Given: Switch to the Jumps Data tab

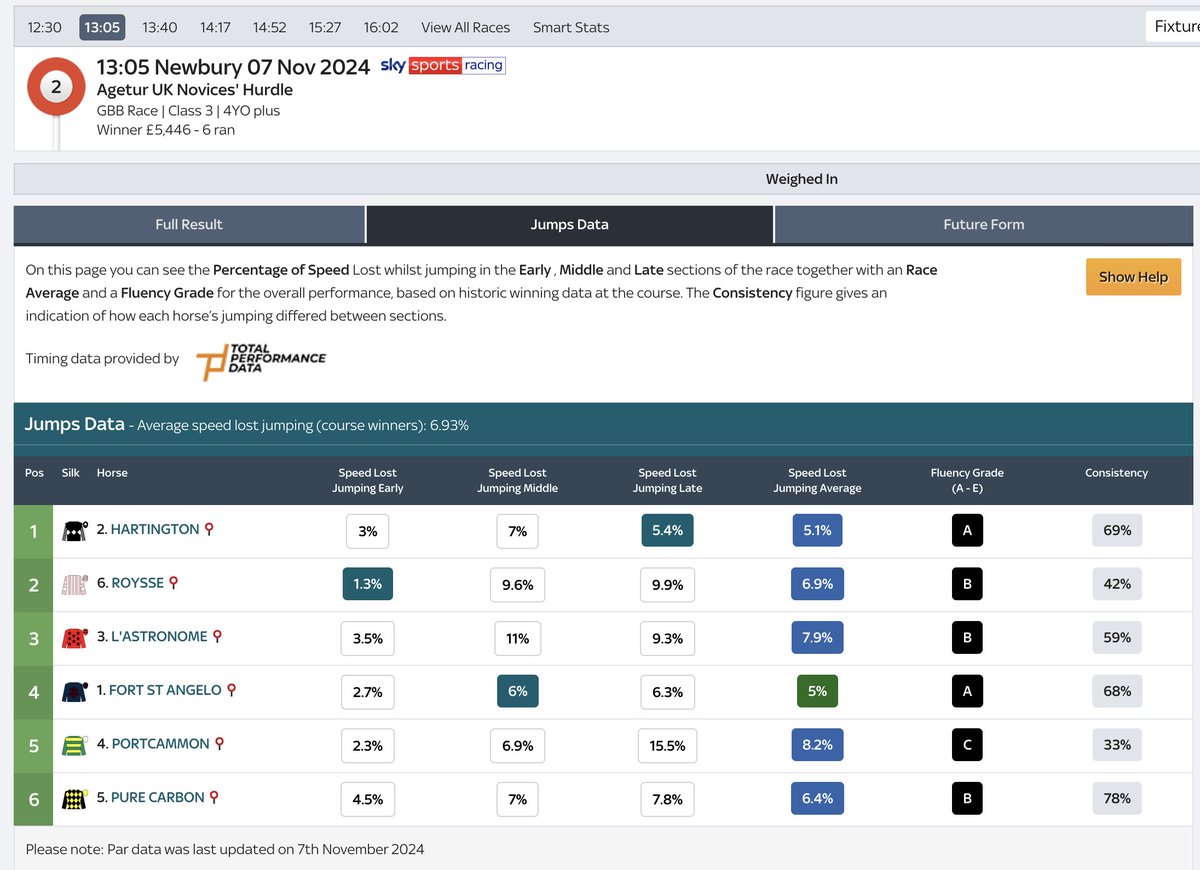Looking at the screenshot, I should [x=570, y=225].
